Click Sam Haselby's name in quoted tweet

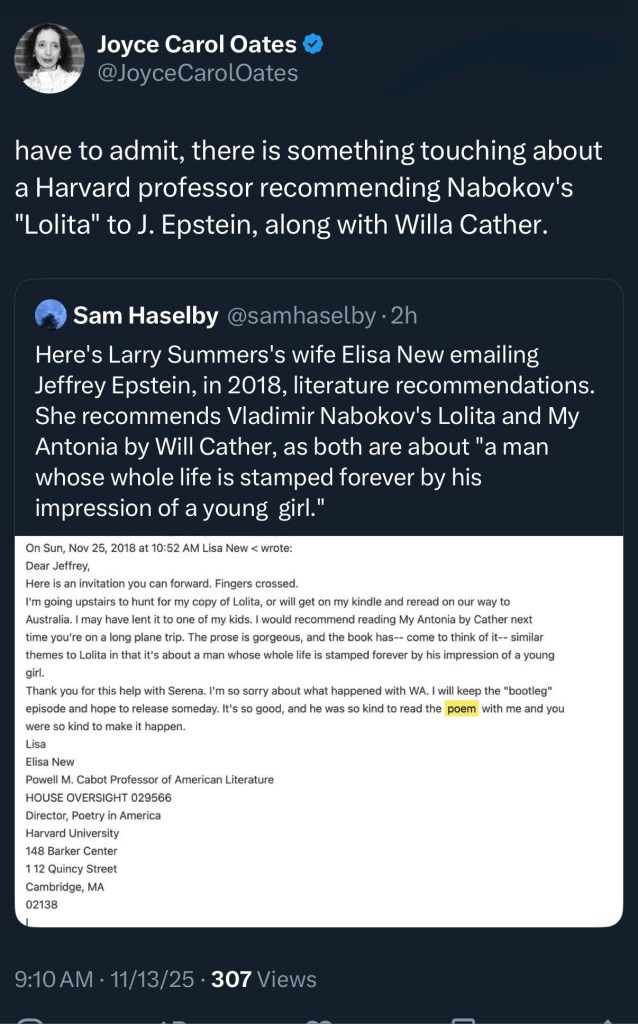(x=146, y=316)
